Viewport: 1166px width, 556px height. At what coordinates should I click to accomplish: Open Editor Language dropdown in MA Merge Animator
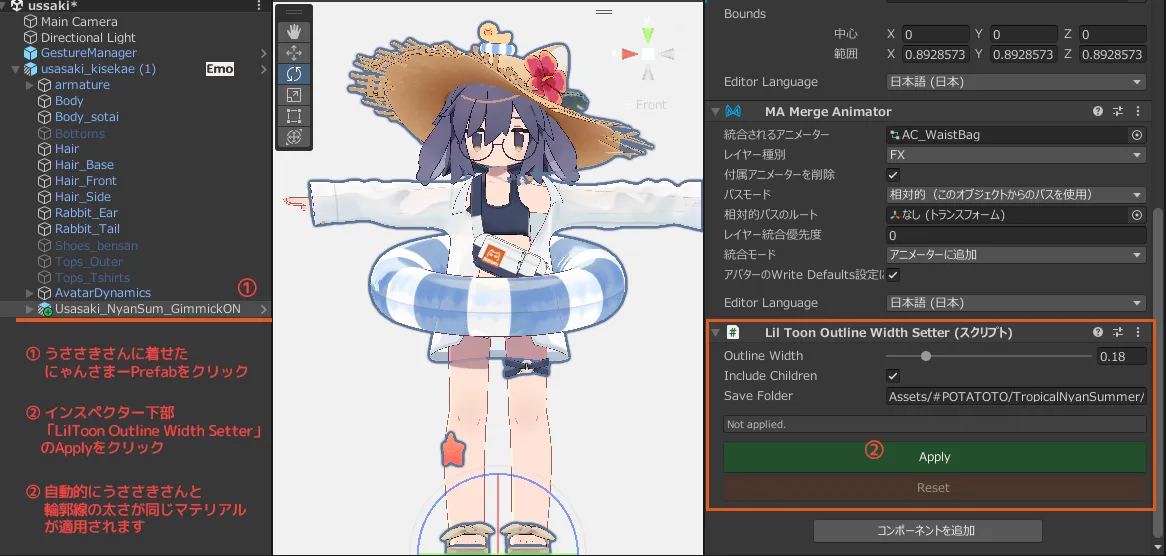coord(1016,303)
